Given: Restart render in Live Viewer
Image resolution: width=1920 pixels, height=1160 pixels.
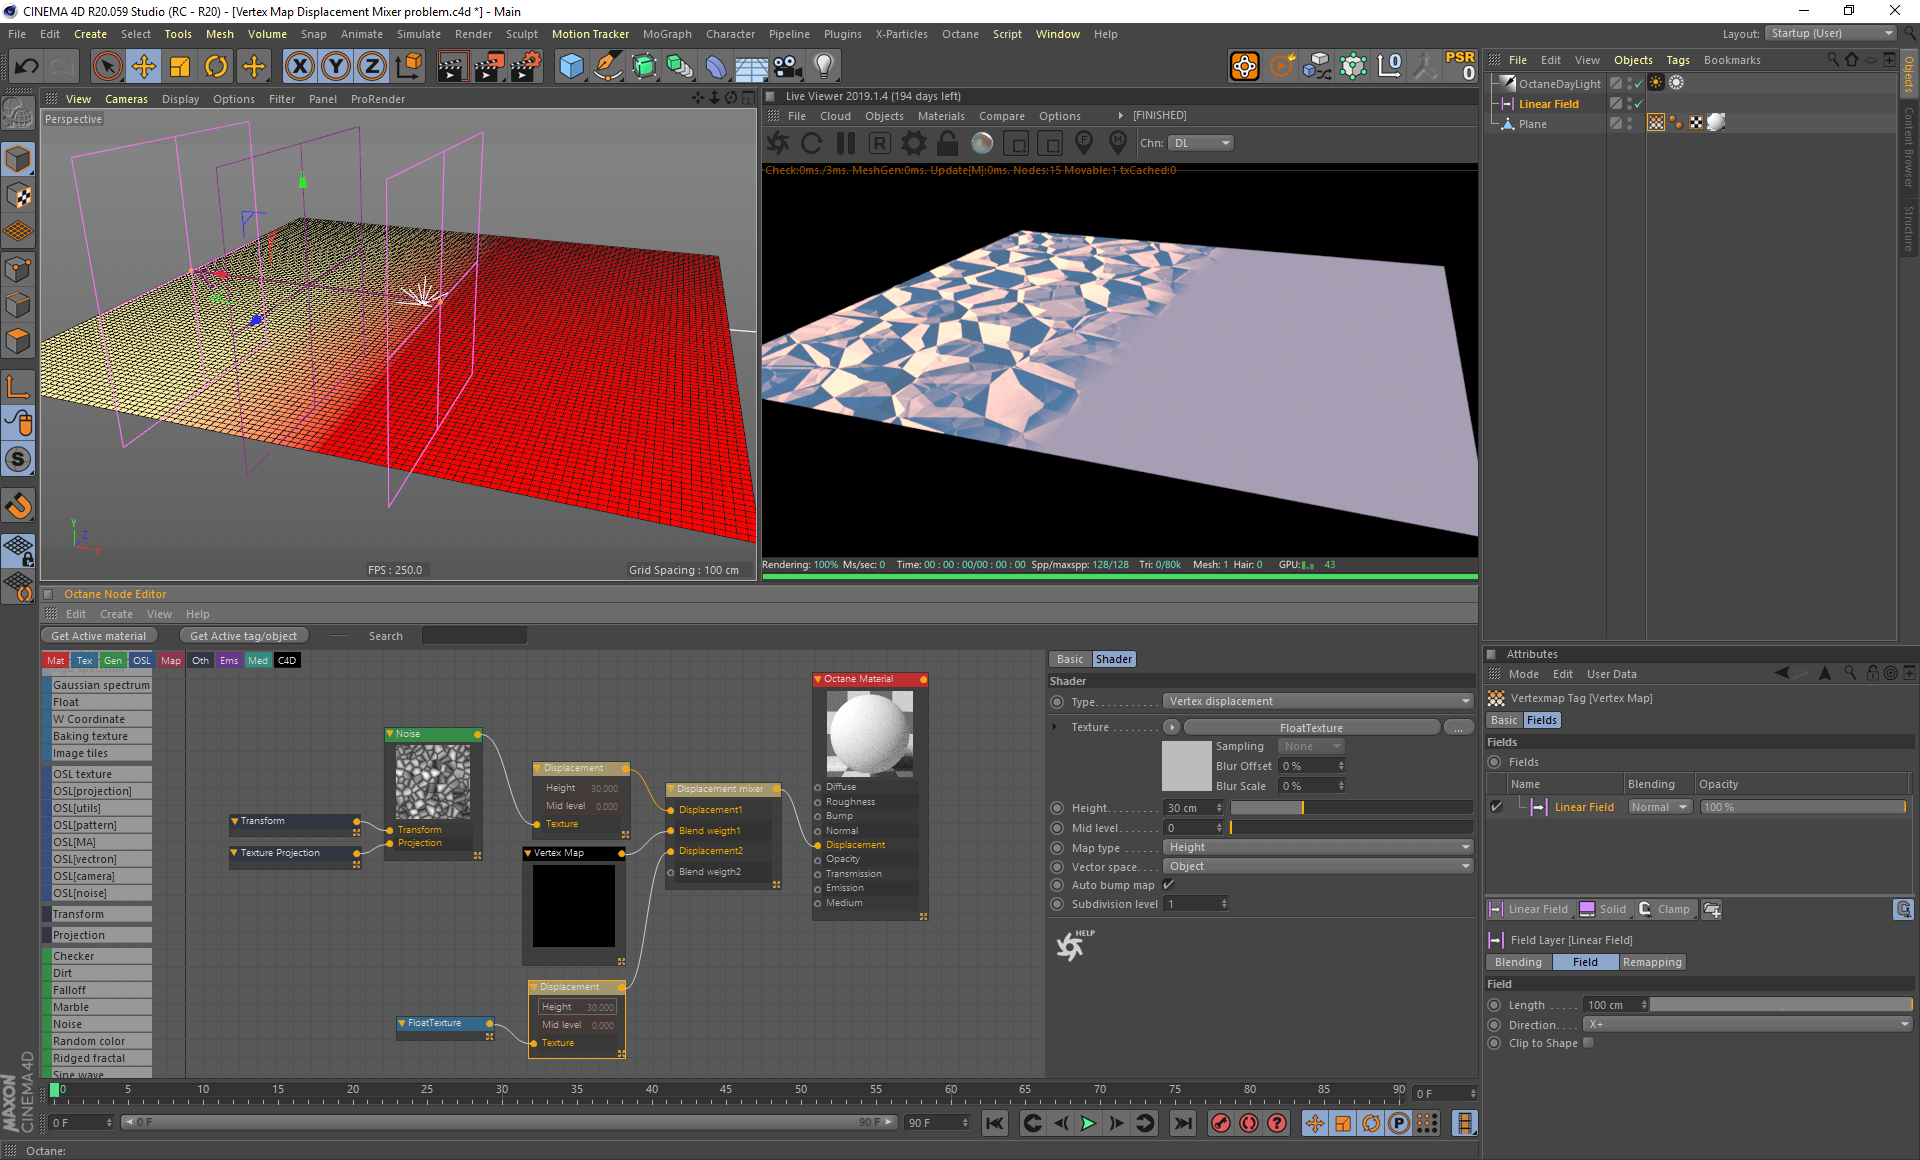Looking at the screenshot, I should 812,143.
